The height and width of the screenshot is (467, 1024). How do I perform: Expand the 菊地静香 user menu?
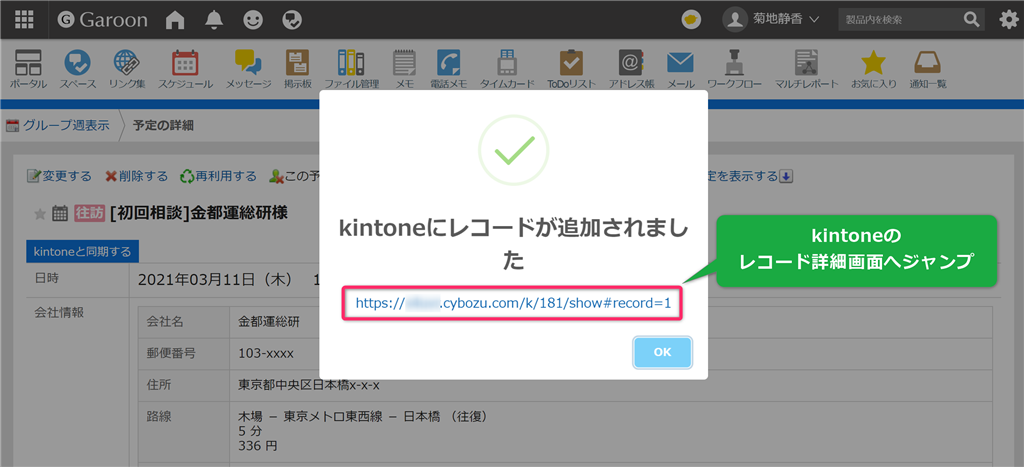pos(771,20)
